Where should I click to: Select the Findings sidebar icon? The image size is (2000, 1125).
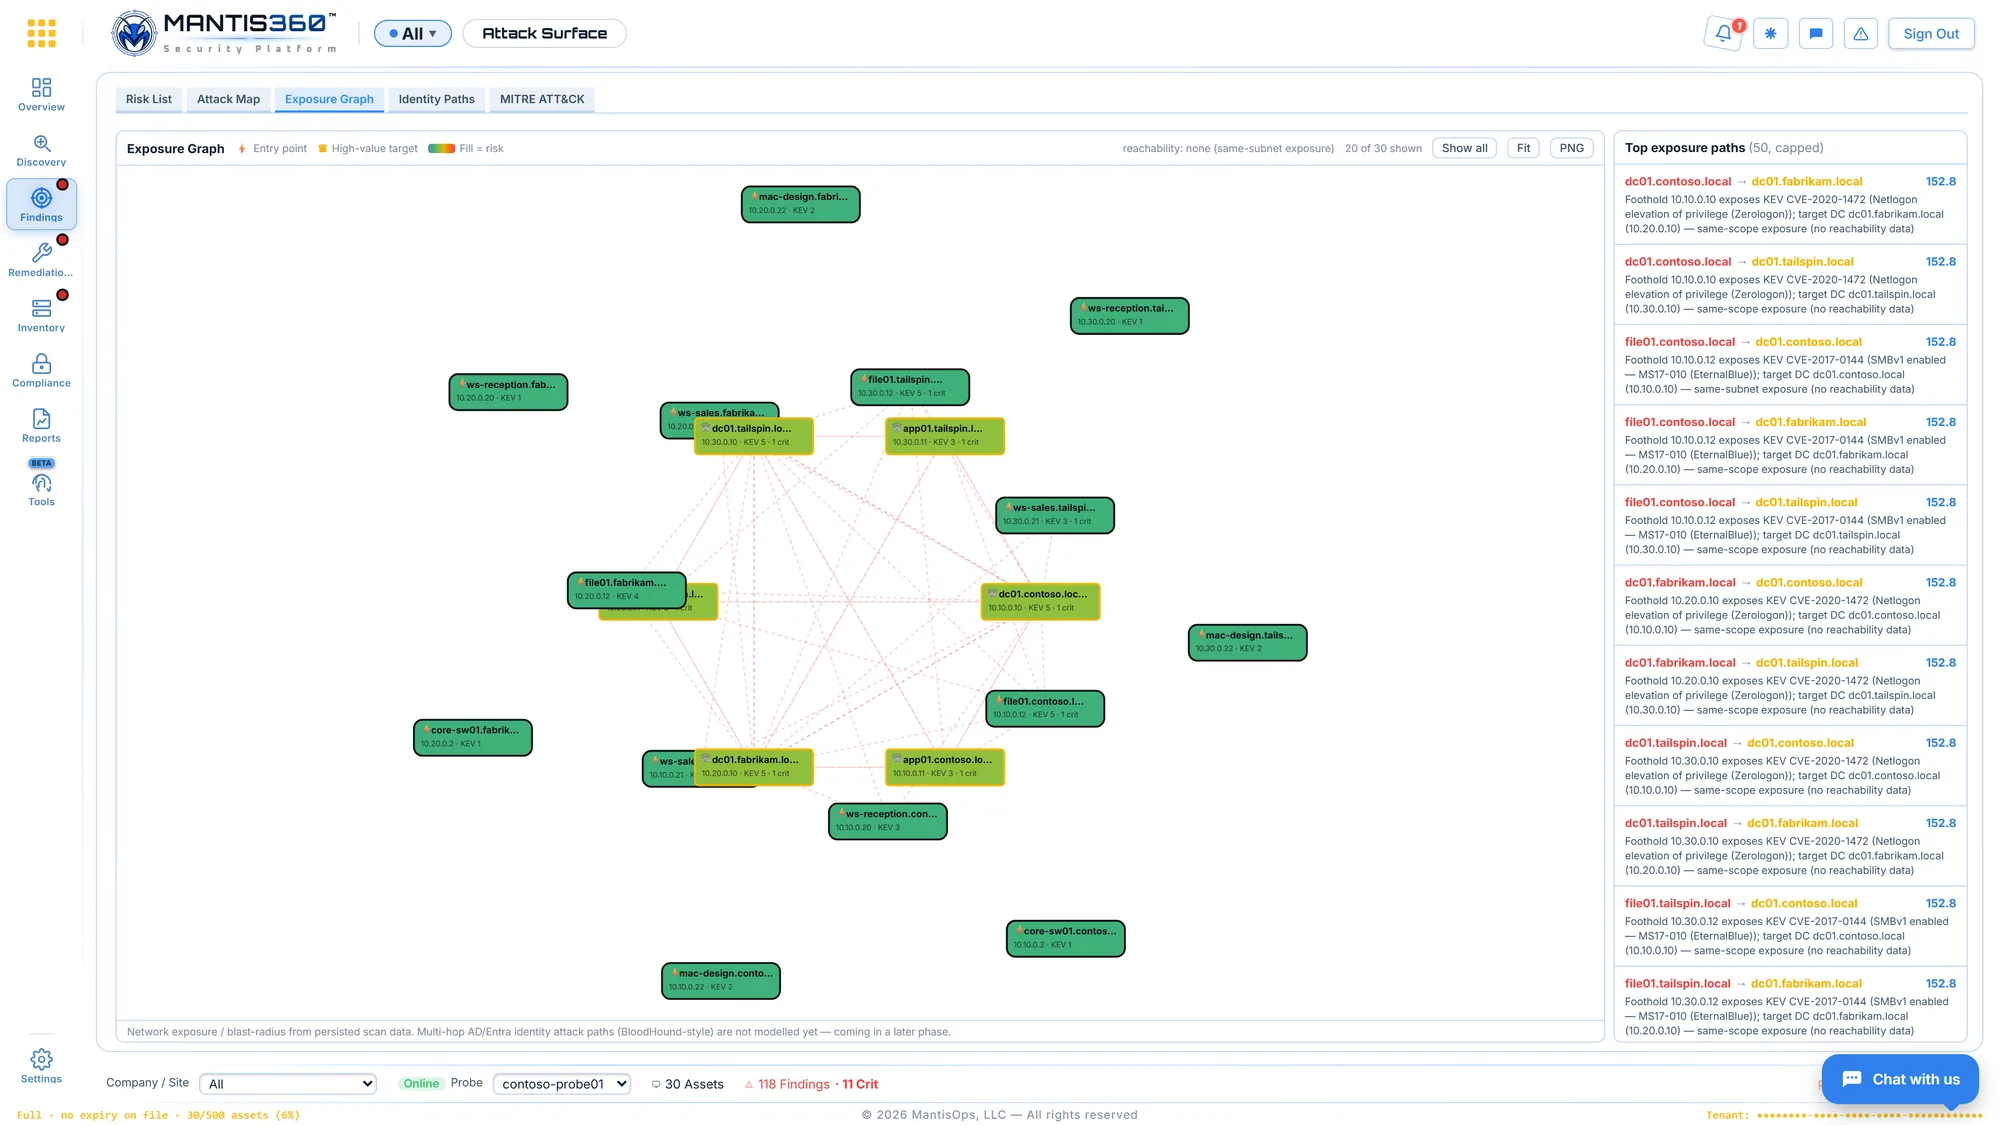click(x=41, y=205)
